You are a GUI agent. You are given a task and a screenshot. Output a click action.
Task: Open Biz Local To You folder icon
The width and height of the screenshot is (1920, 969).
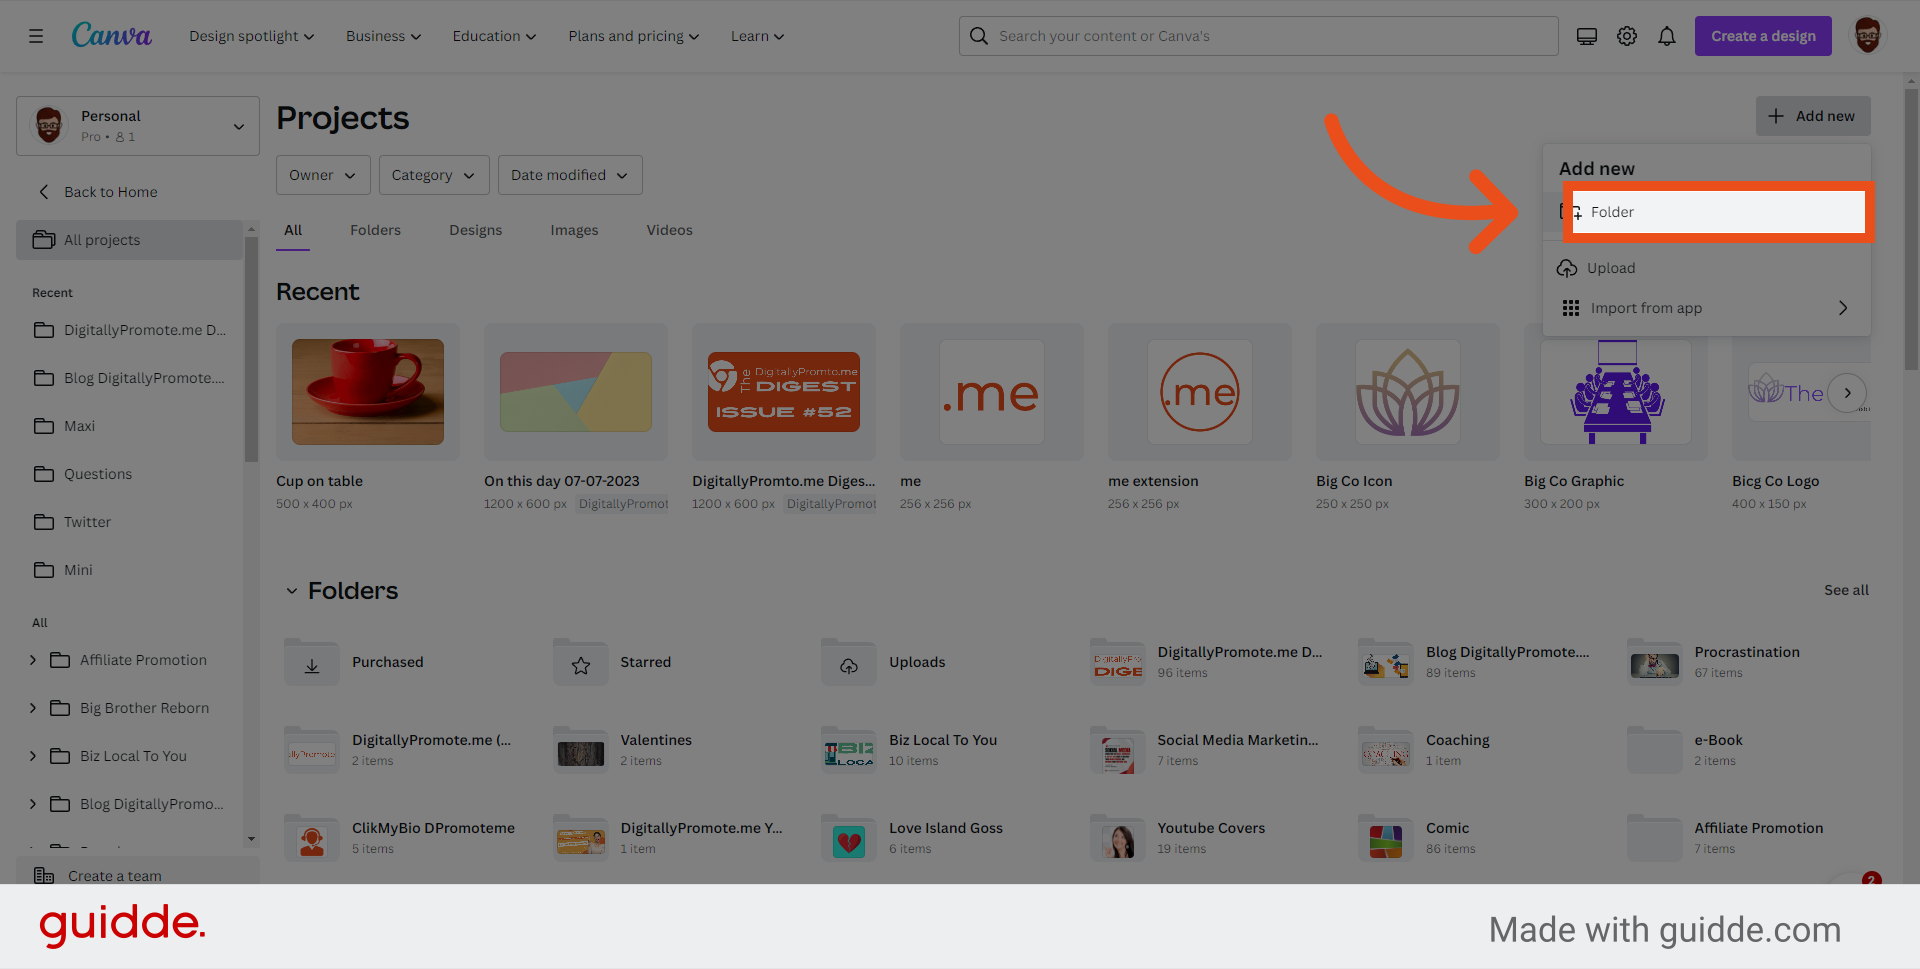(849, 750)
